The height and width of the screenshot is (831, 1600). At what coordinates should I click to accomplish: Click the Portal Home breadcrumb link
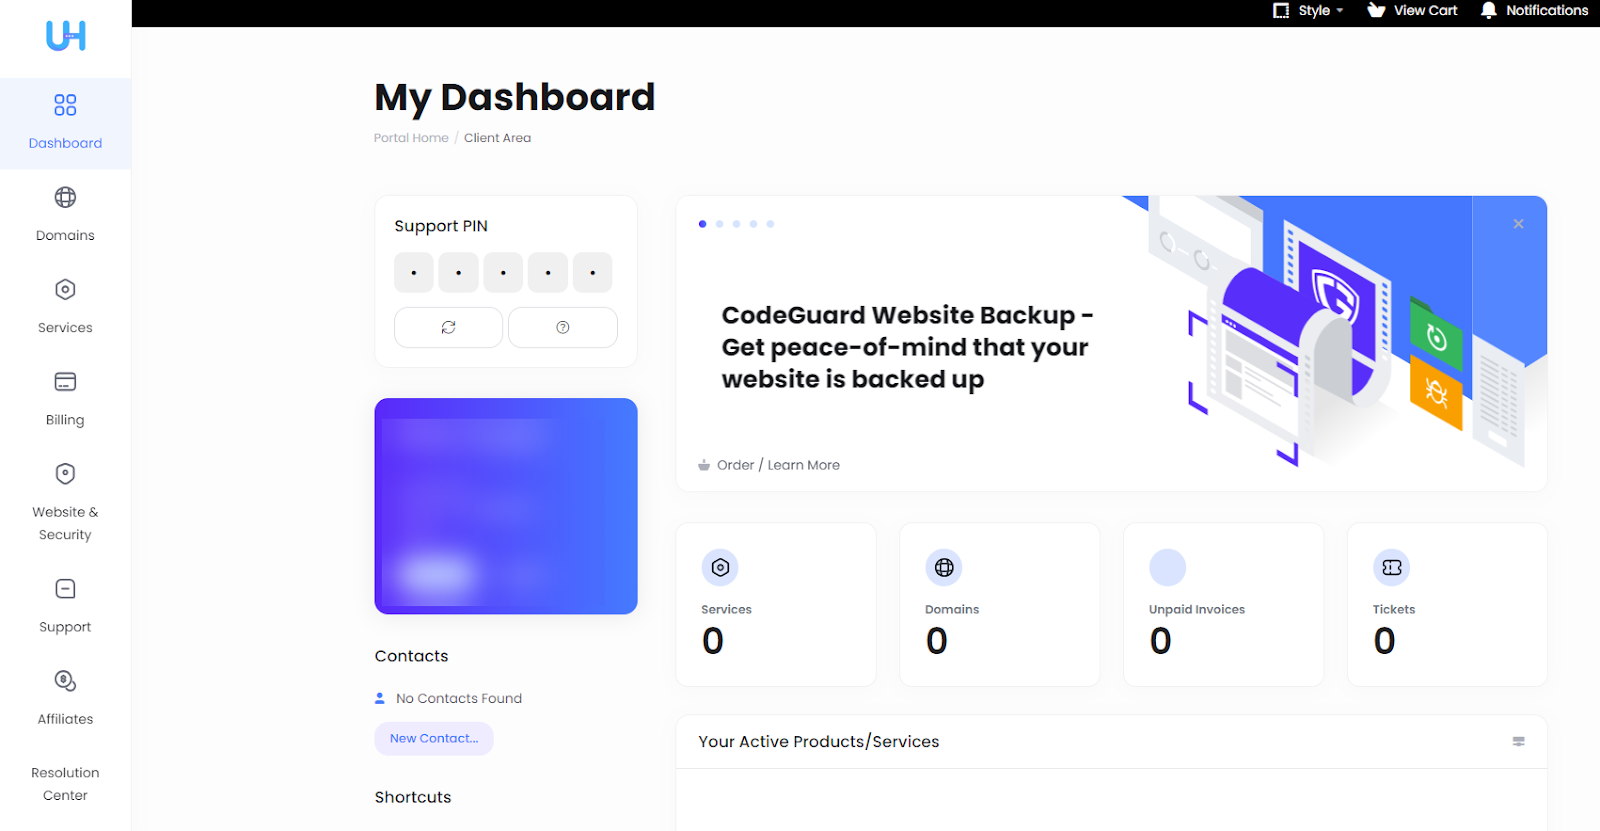click(411, 138)
